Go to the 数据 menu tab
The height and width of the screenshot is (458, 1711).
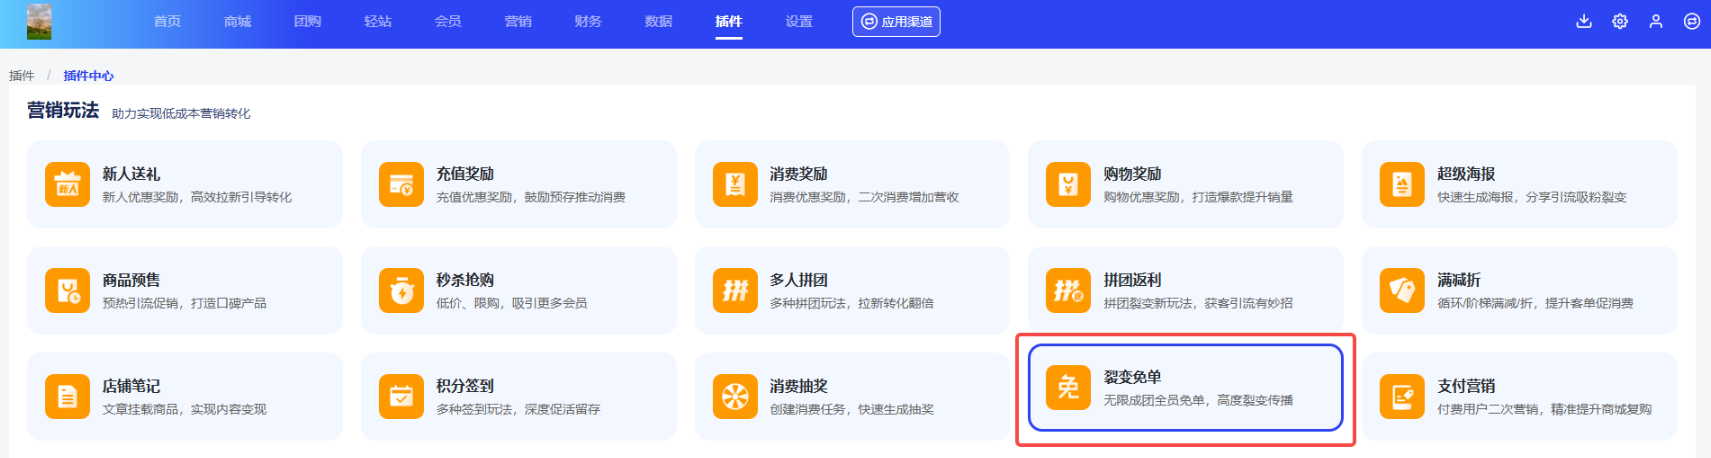pos(658,21)
